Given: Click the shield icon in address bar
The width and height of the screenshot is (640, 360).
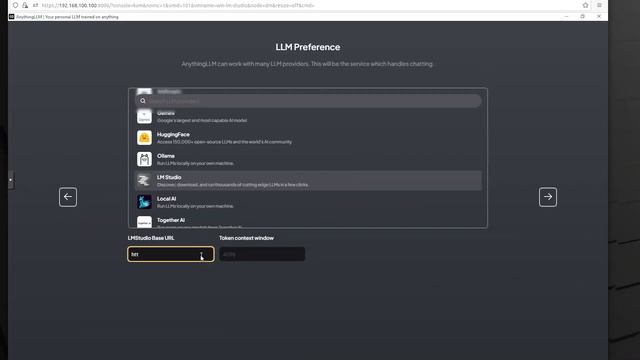Looking at the screenshot, I should 16,5.
